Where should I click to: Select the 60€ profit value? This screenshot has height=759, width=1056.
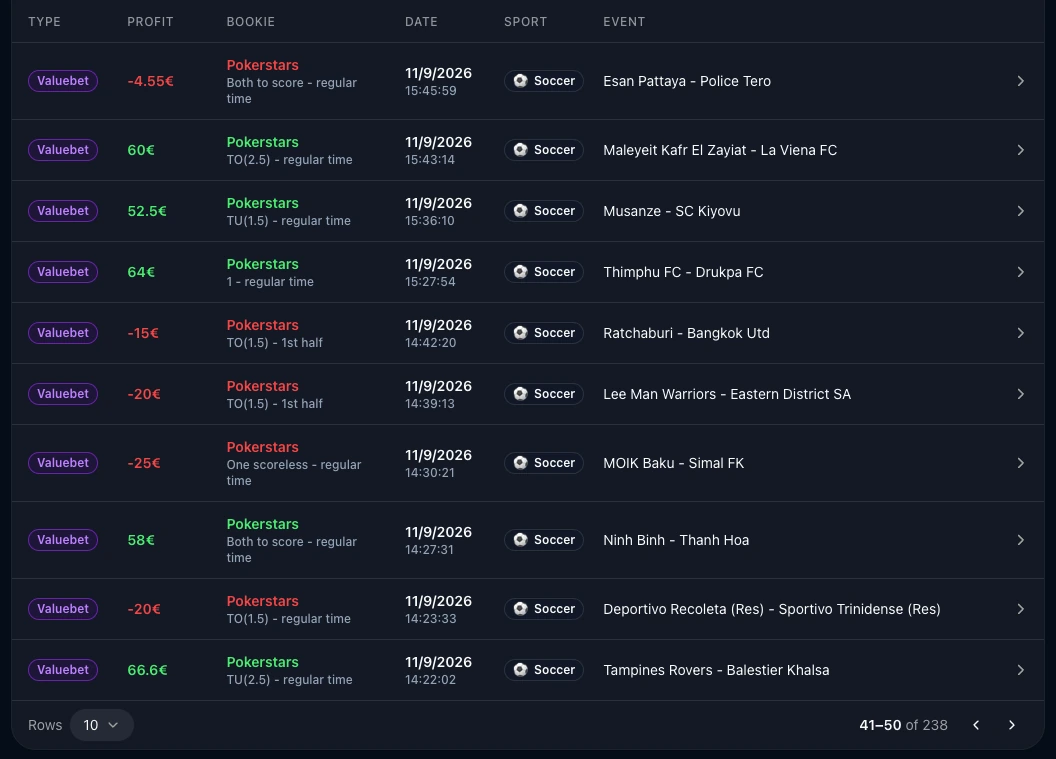(x=141, y=150)
